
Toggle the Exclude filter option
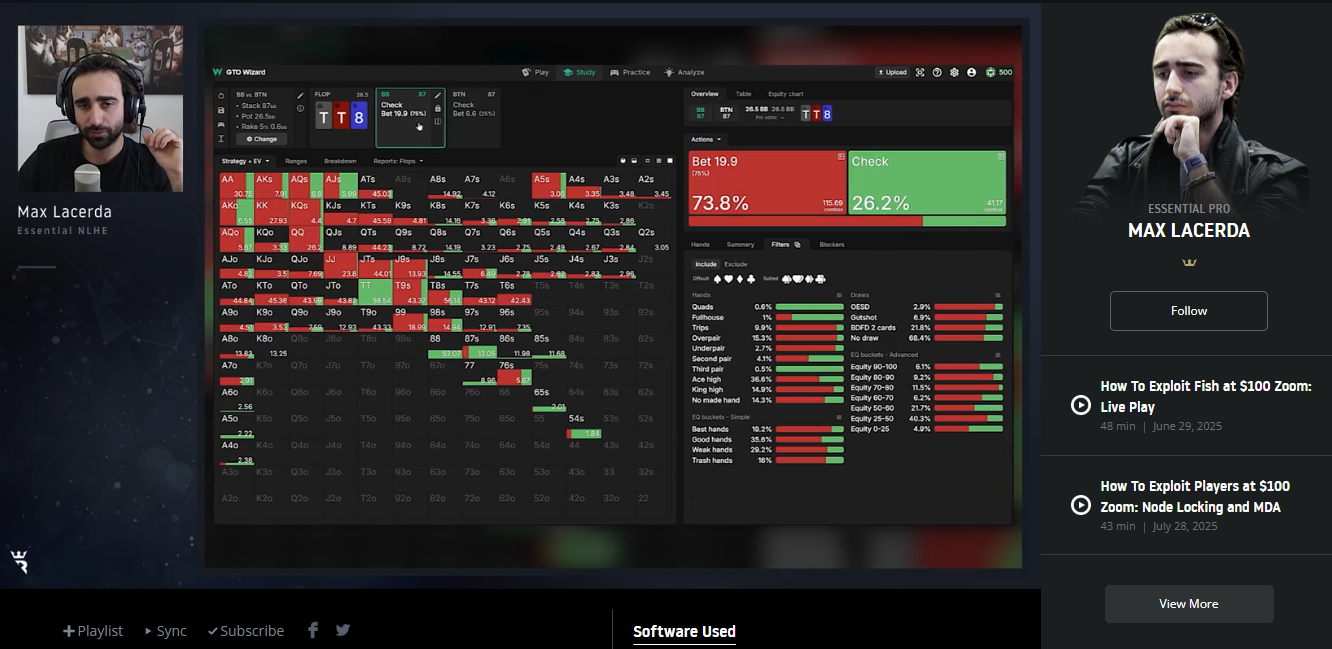[735, 264]
